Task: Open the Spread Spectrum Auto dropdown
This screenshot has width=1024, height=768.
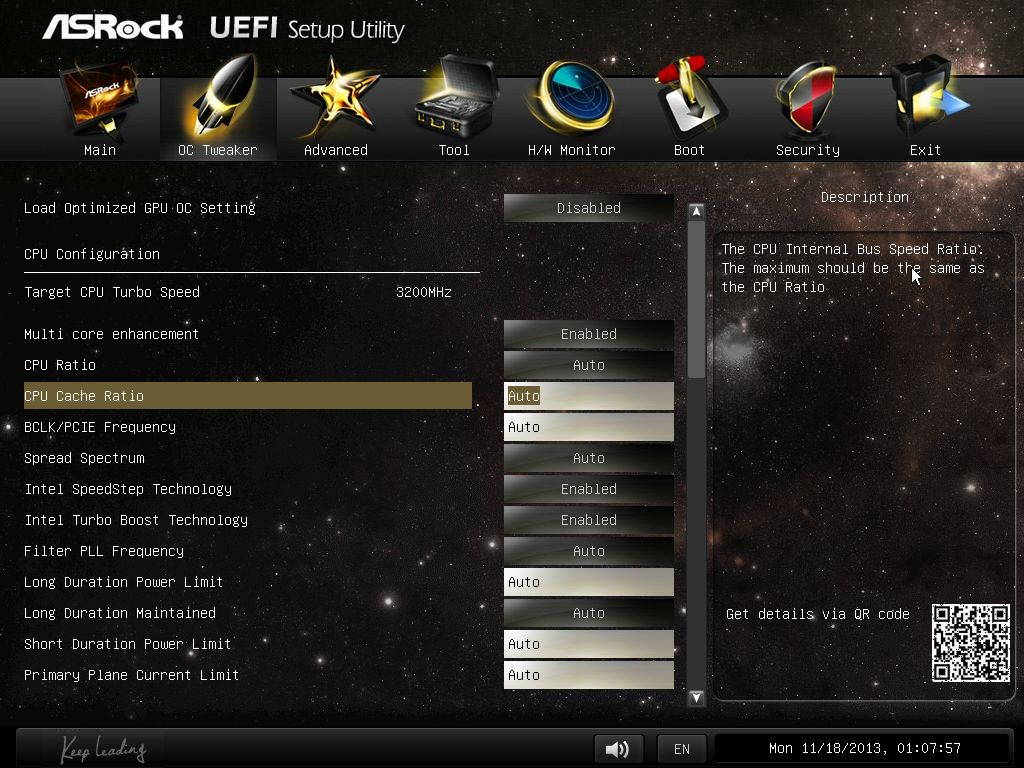Action: coord(588,458)
